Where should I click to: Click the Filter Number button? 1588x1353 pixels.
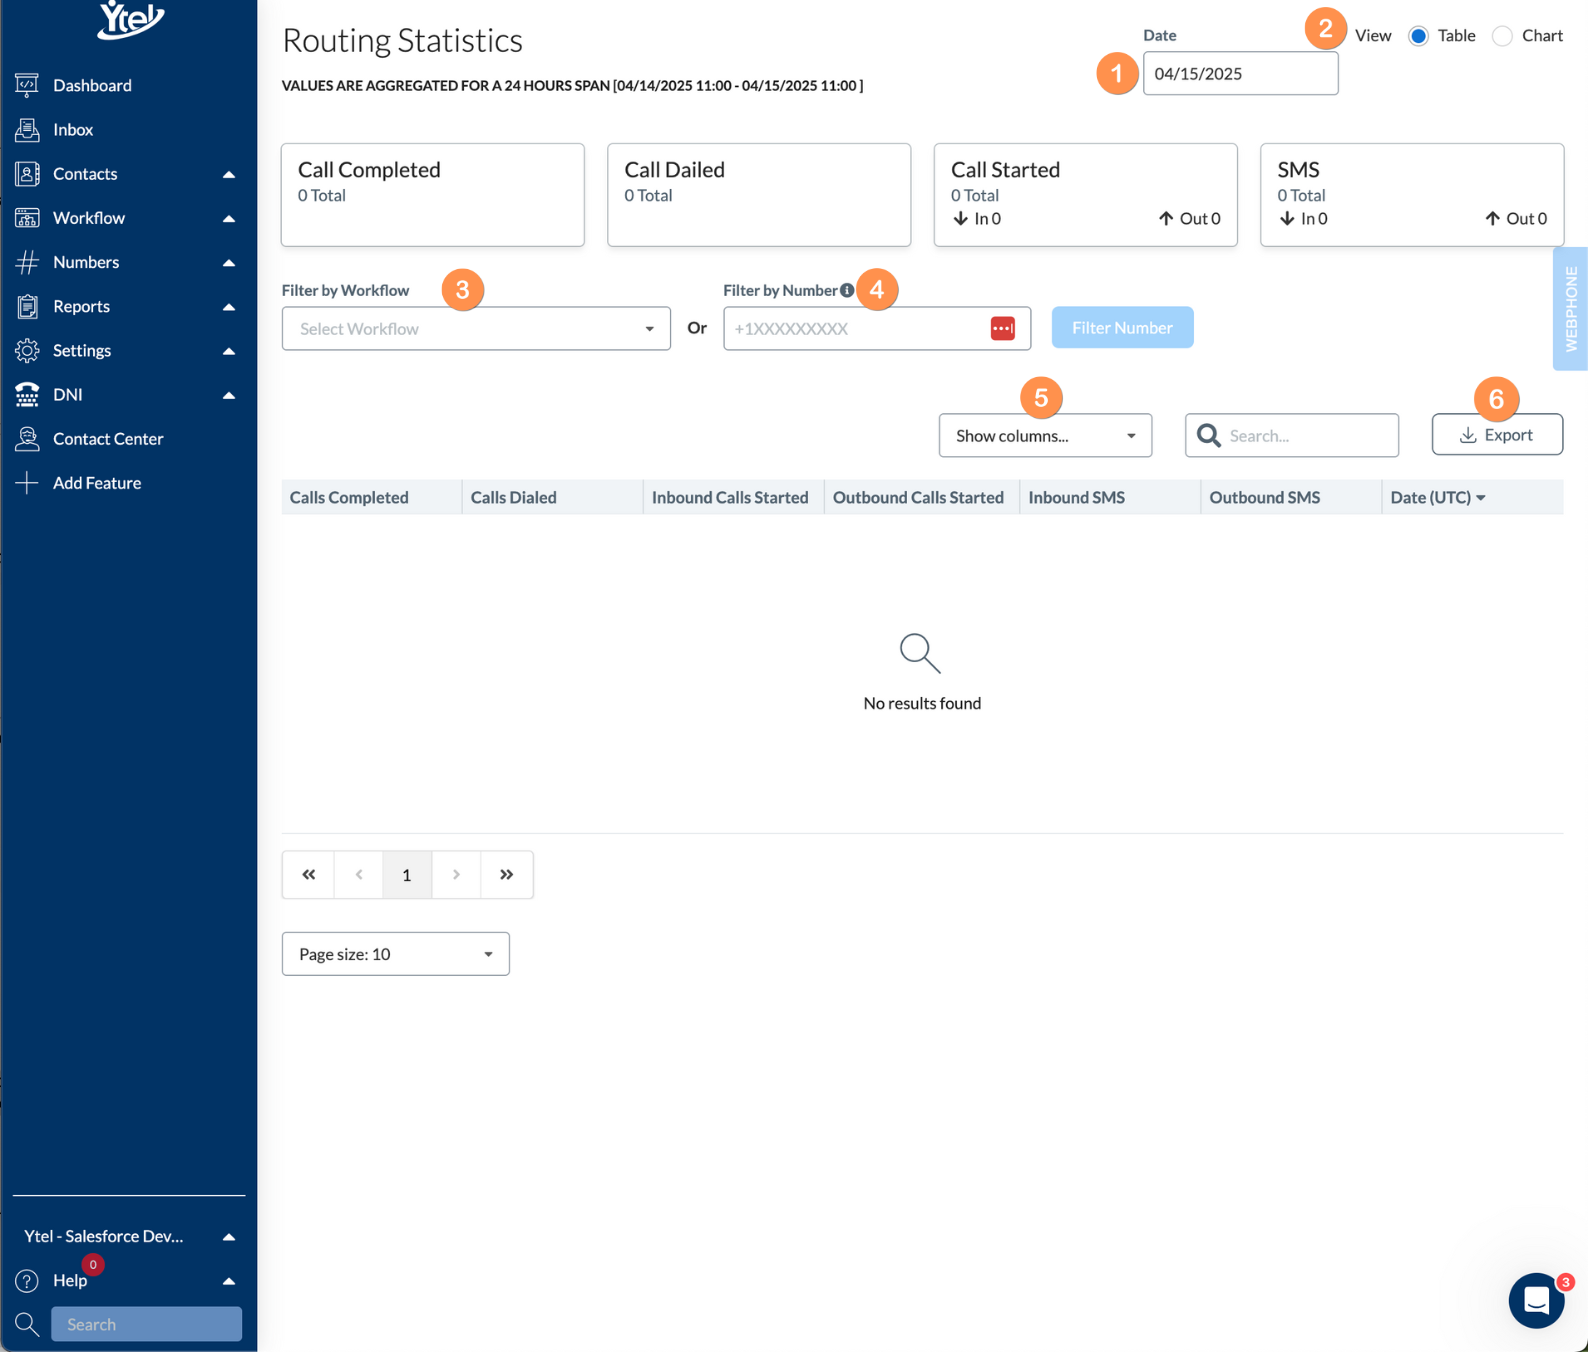[x=1122, y=328]
